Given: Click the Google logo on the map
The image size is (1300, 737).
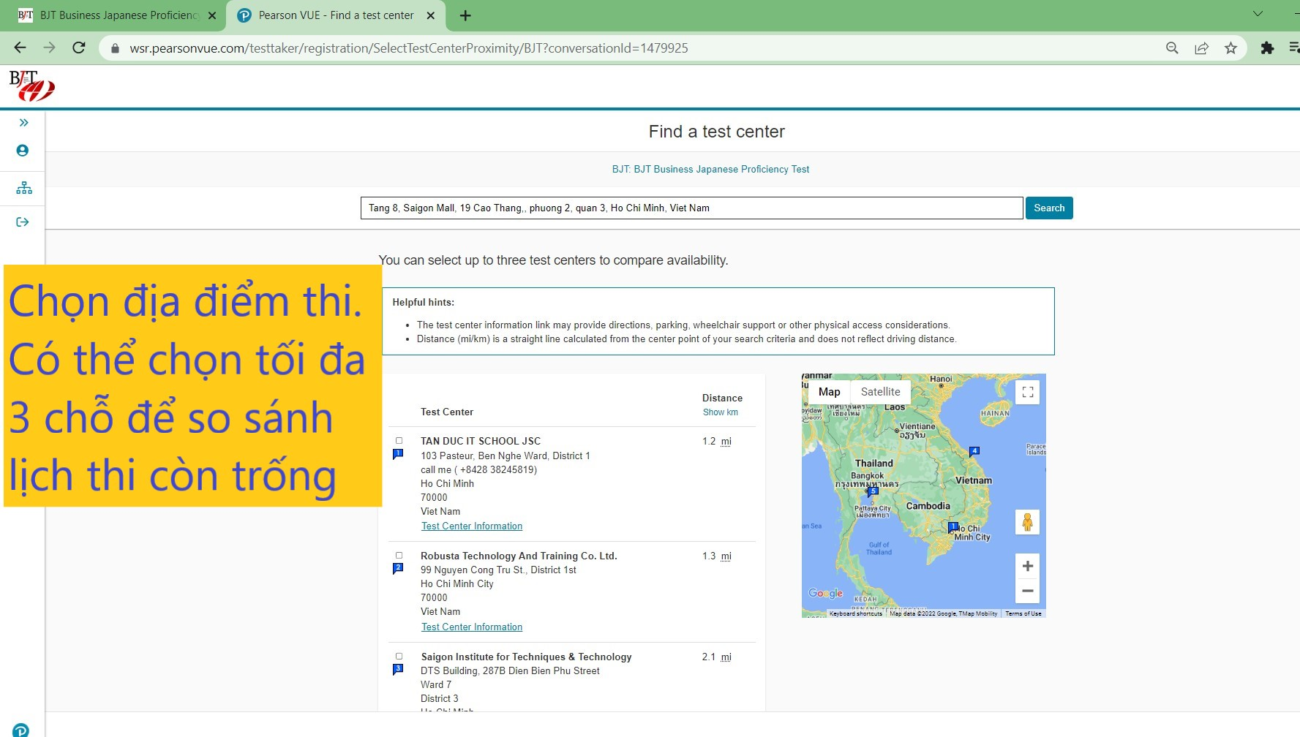Looking at the screenshot, I should (826, 593).
